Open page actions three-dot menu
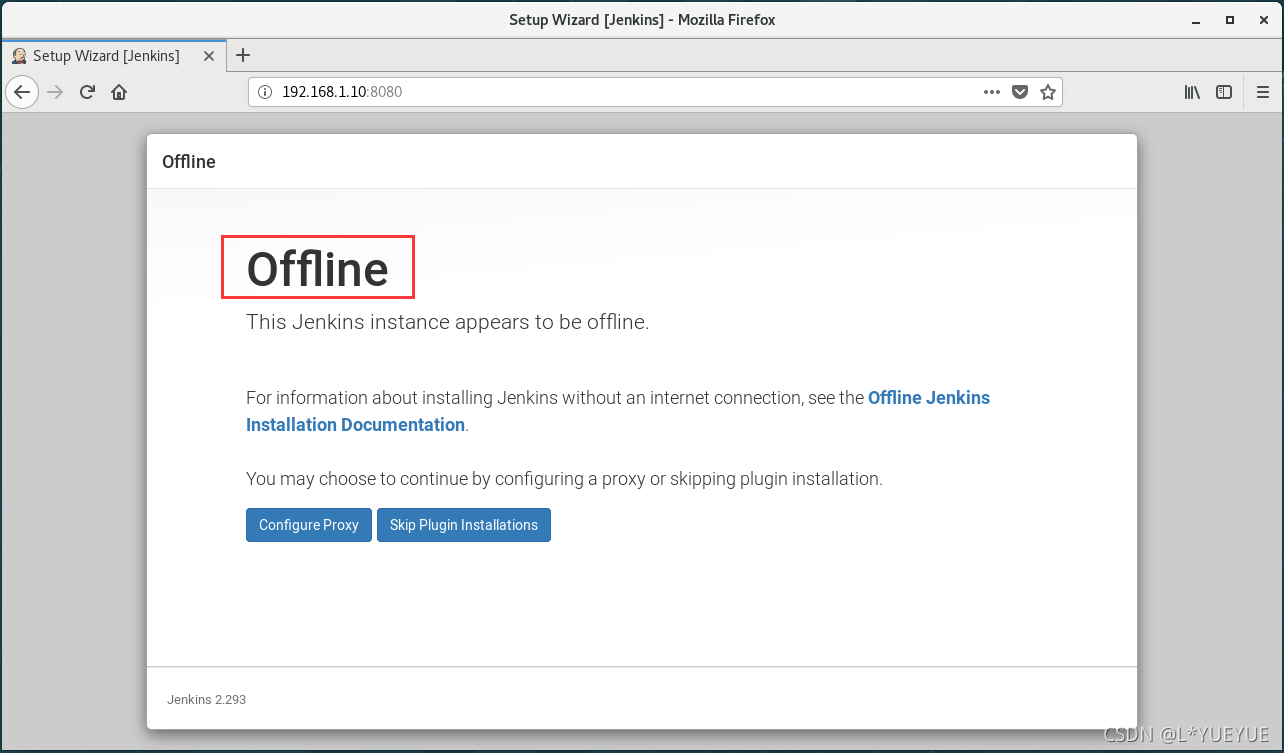 tap(992, 92)
